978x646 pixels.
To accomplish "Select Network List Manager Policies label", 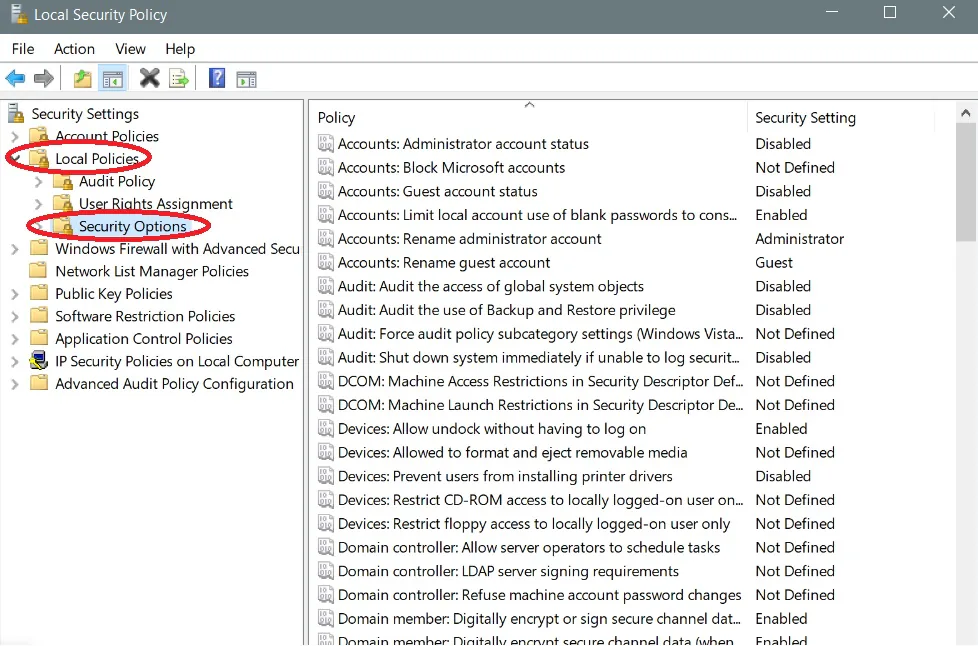I will pyautogui.click(x=152, y=271).
